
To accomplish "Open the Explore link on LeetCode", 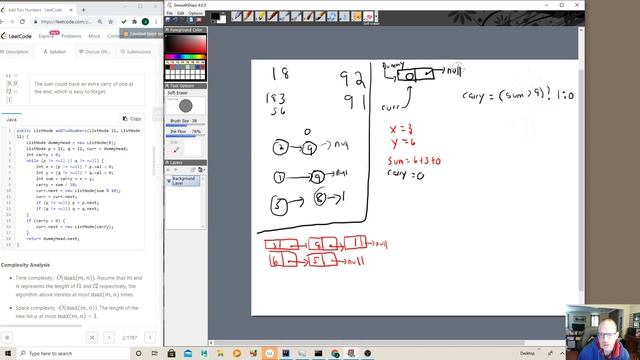I will click(x=46, y=36).
